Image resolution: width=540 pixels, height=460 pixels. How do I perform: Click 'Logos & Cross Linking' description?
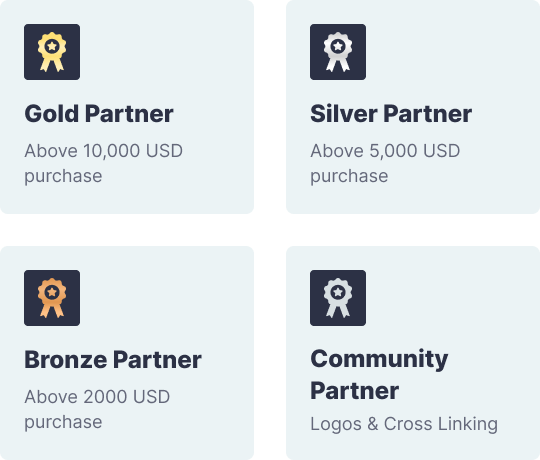(404, 424)
